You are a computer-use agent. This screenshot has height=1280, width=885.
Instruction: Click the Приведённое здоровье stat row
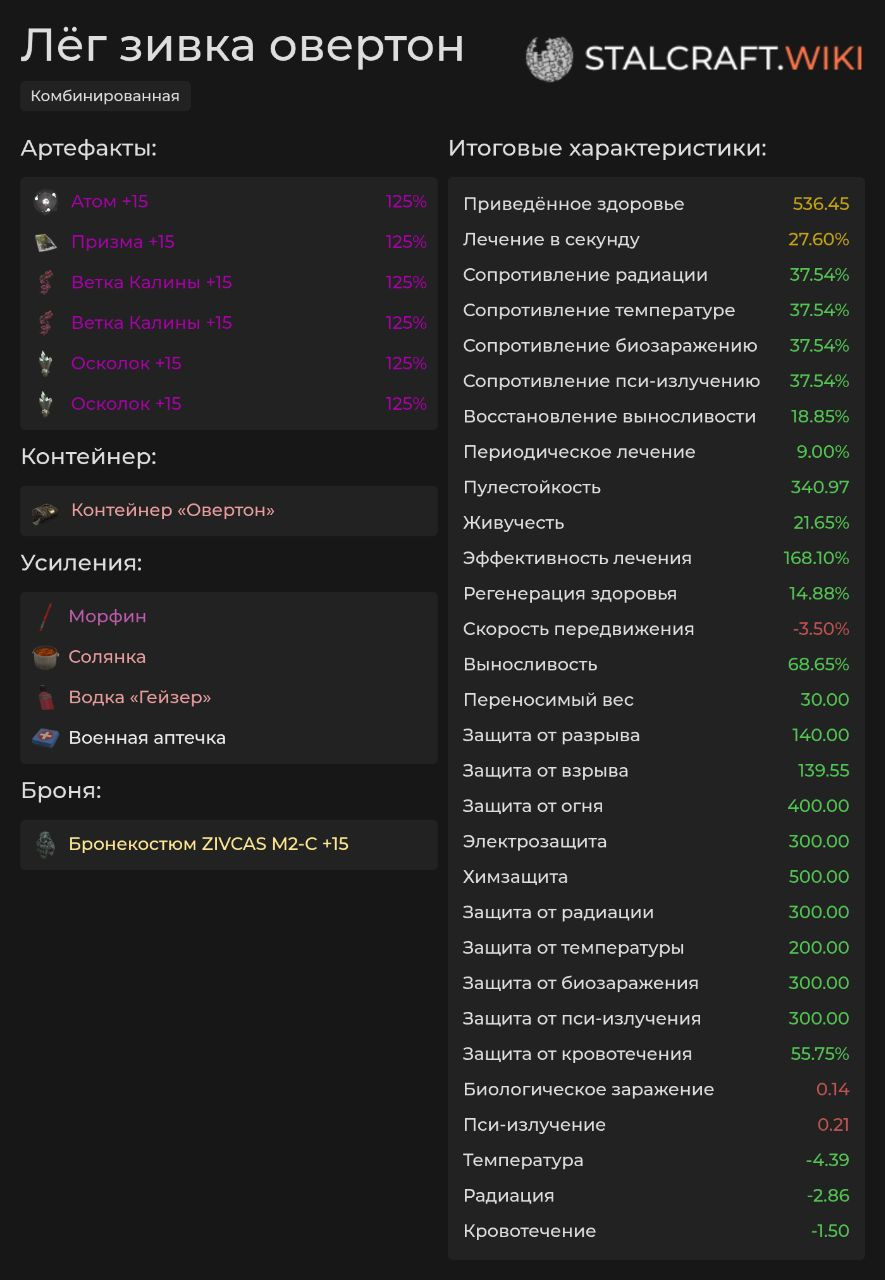click(656, 204)
